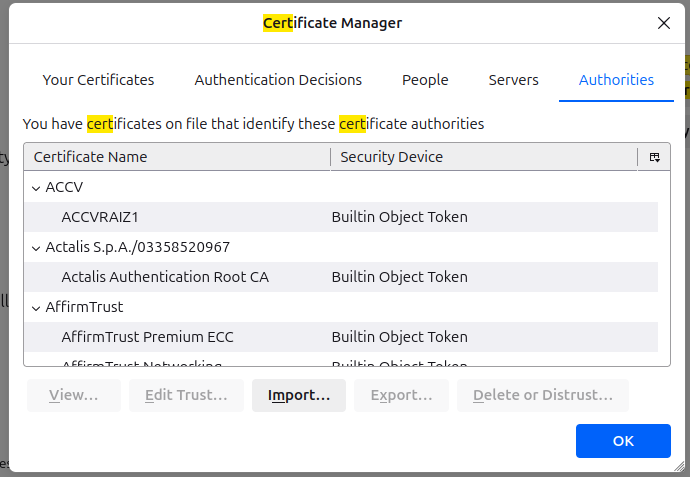This screenshot has width=690, height=477.
Task: Select the Authorities tab
Action: pos(616,80)
